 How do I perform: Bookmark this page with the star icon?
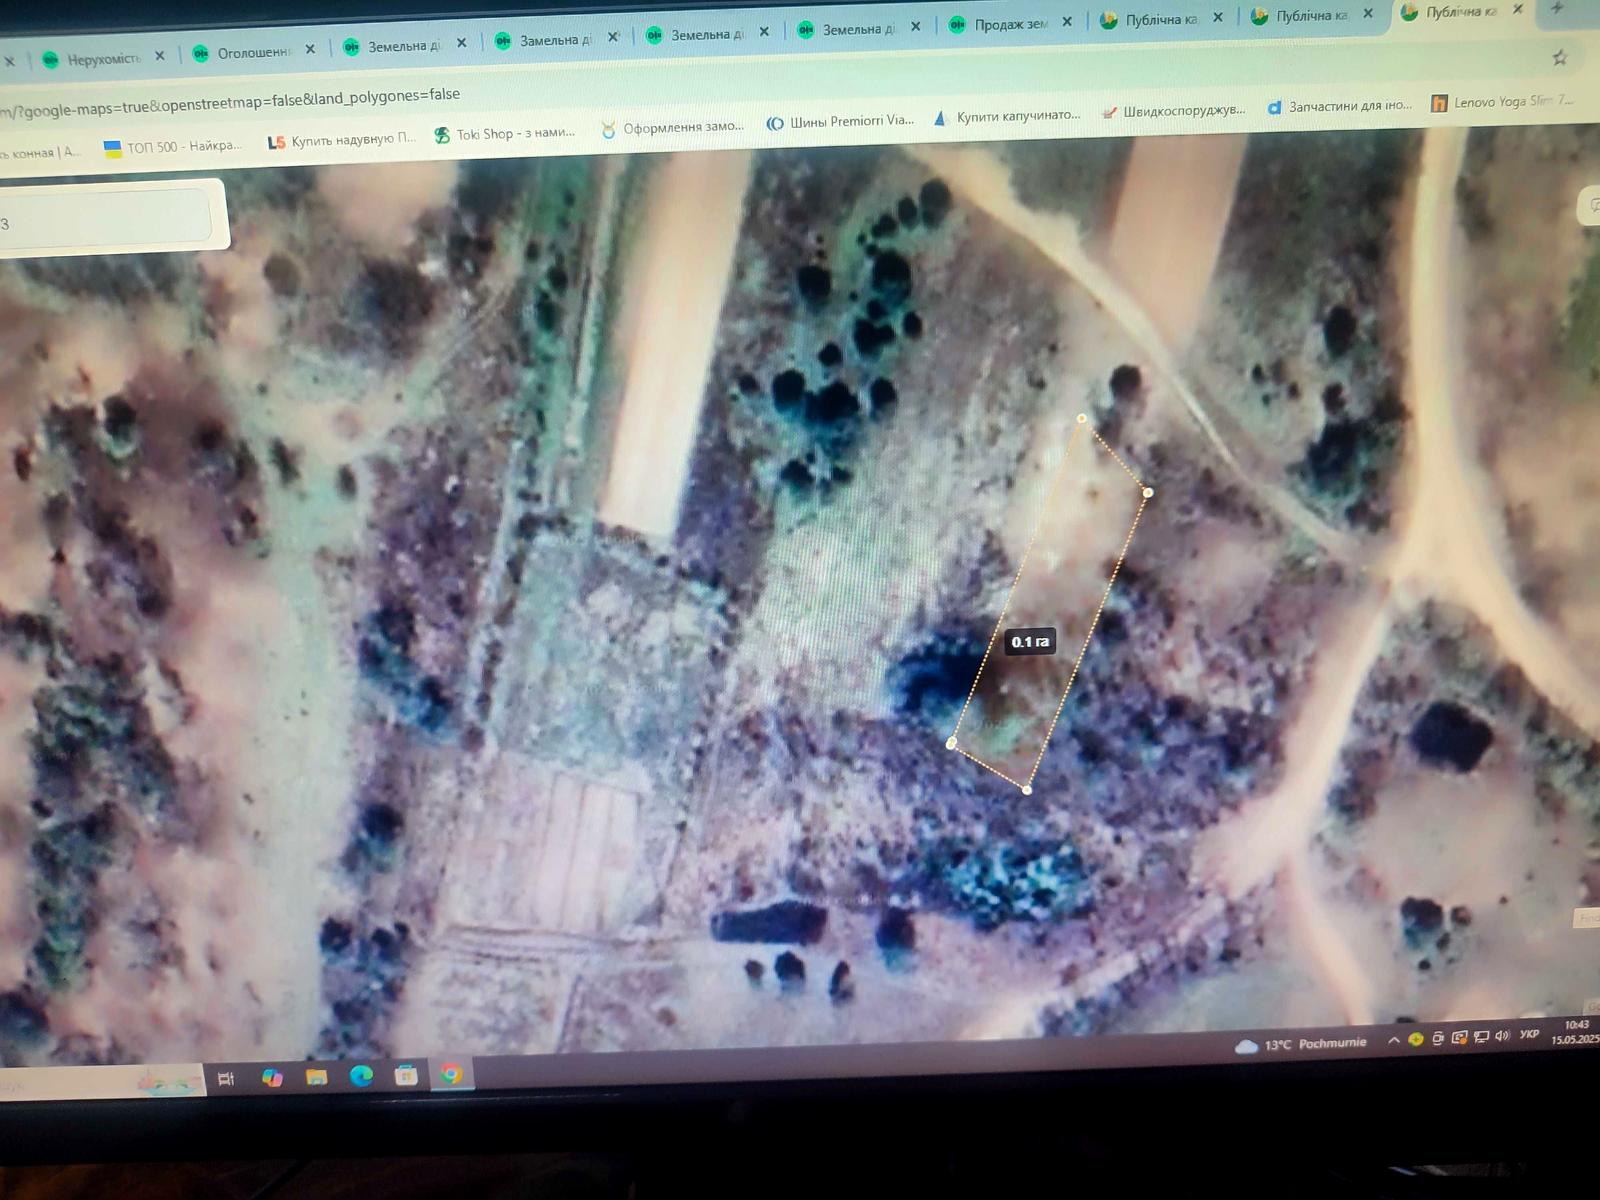(1559, 58)
